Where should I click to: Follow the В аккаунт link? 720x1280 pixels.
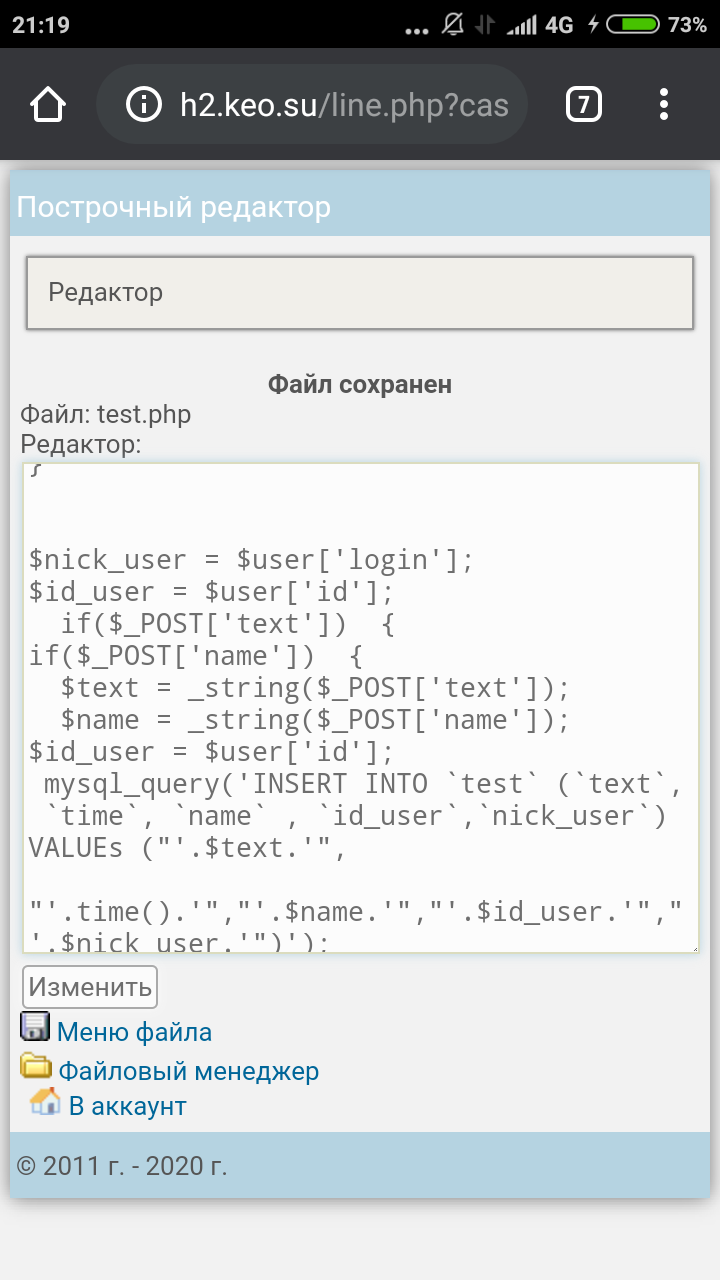[x=127, y=1106]
